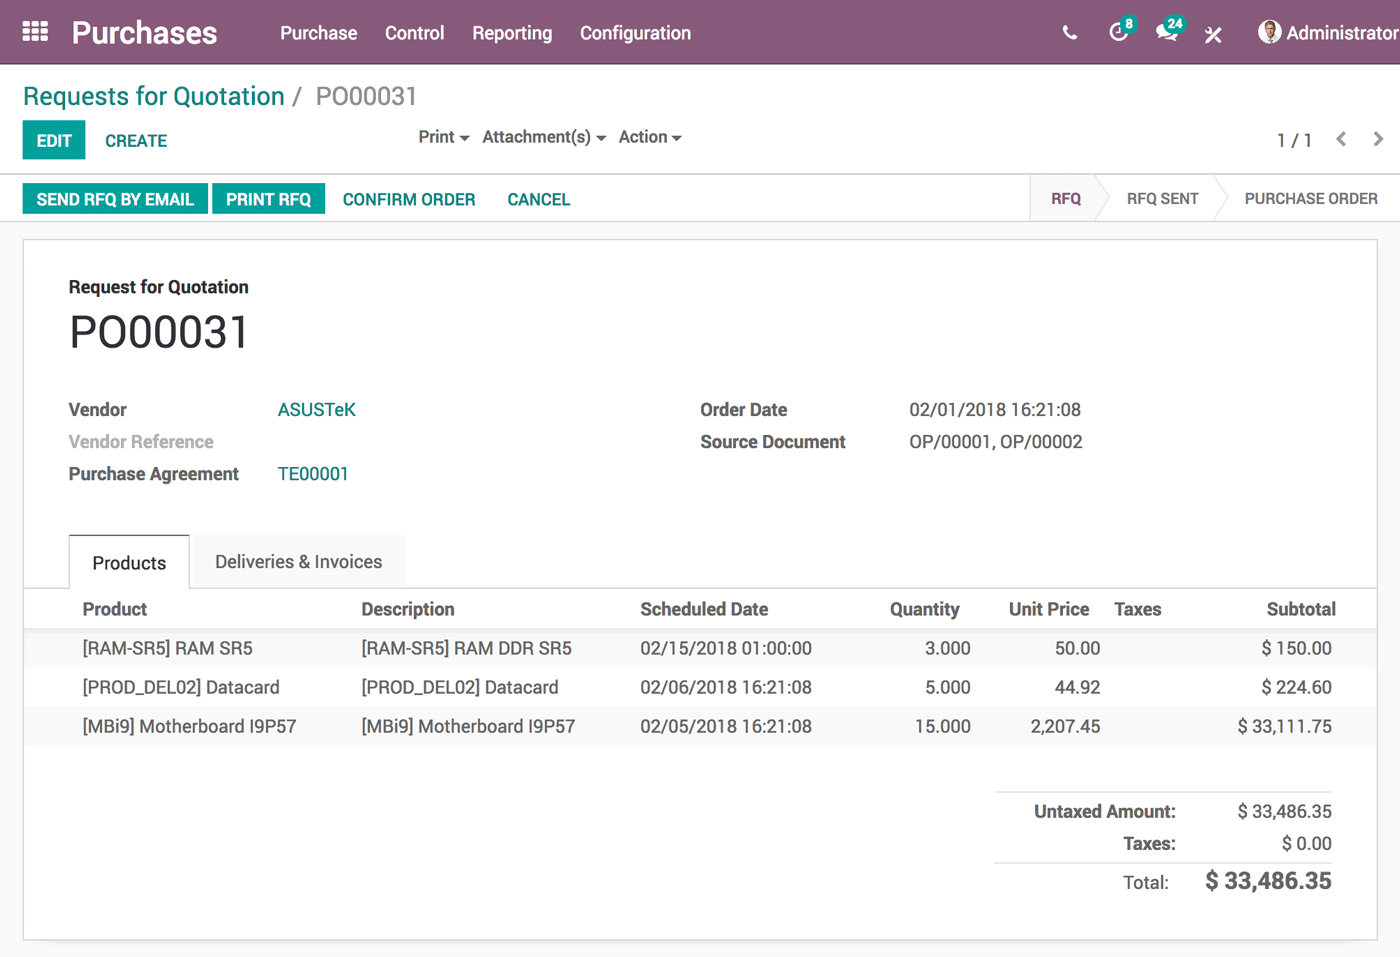The height and width of the screenshot is (957, 1400).
Task: Go to next record arrow
Action: click(1378, 139)
